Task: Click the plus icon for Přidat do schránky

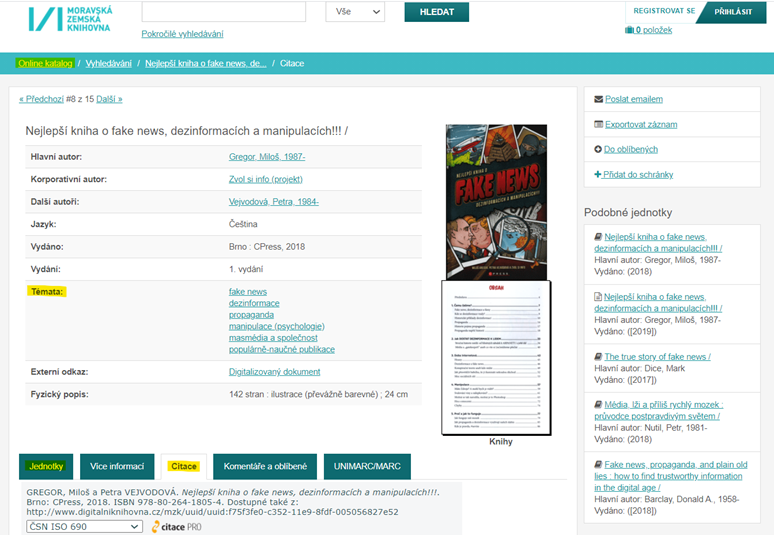Action: tap(598, 174)
